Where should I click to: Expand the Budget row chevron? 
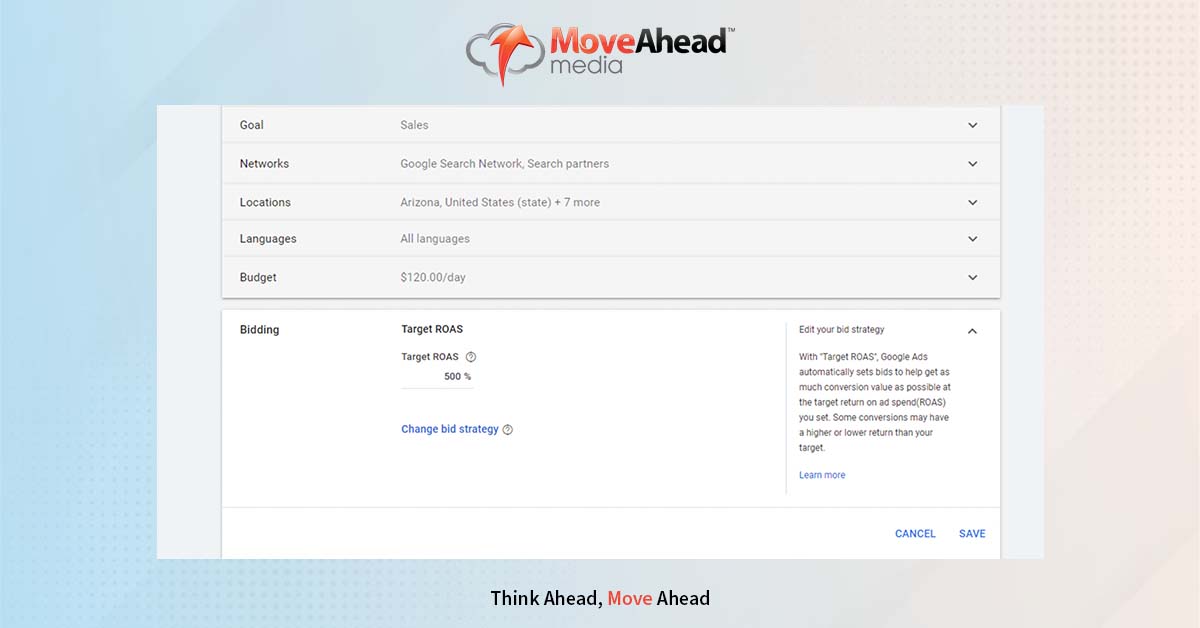(972, 277)
